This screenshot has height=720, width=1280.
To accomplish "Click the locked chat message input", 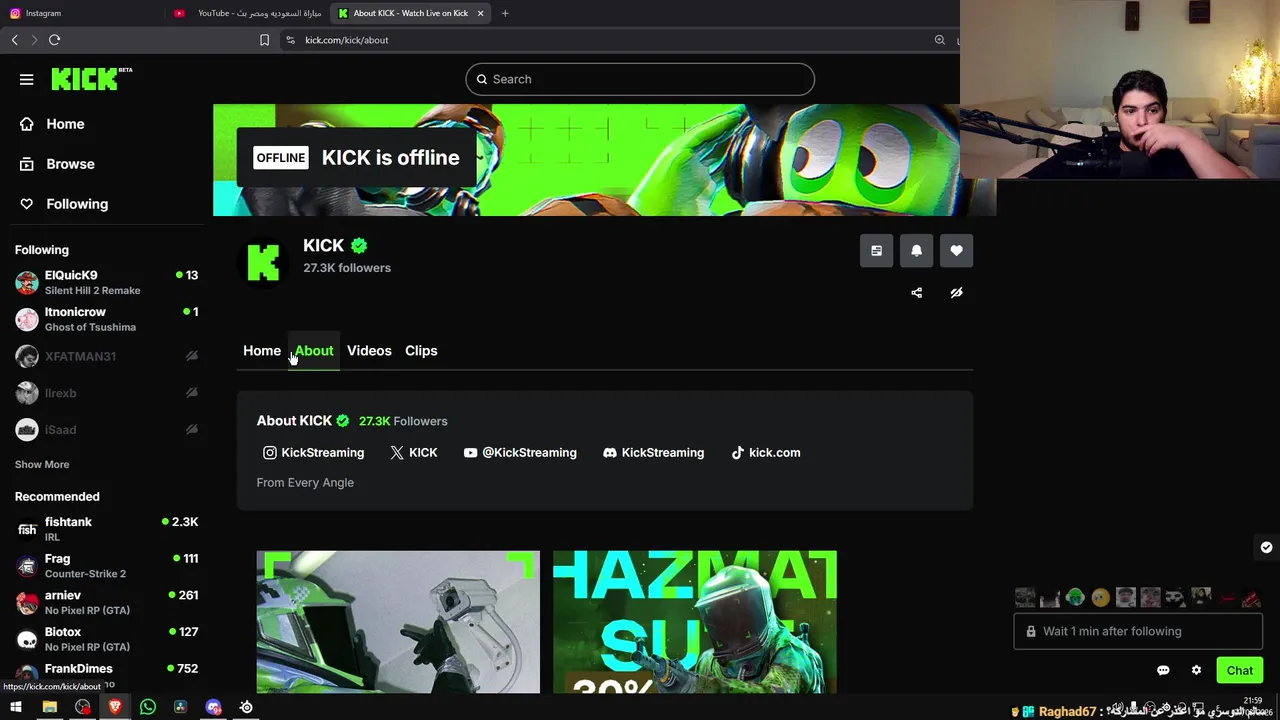I will (x=1138, y=632).
